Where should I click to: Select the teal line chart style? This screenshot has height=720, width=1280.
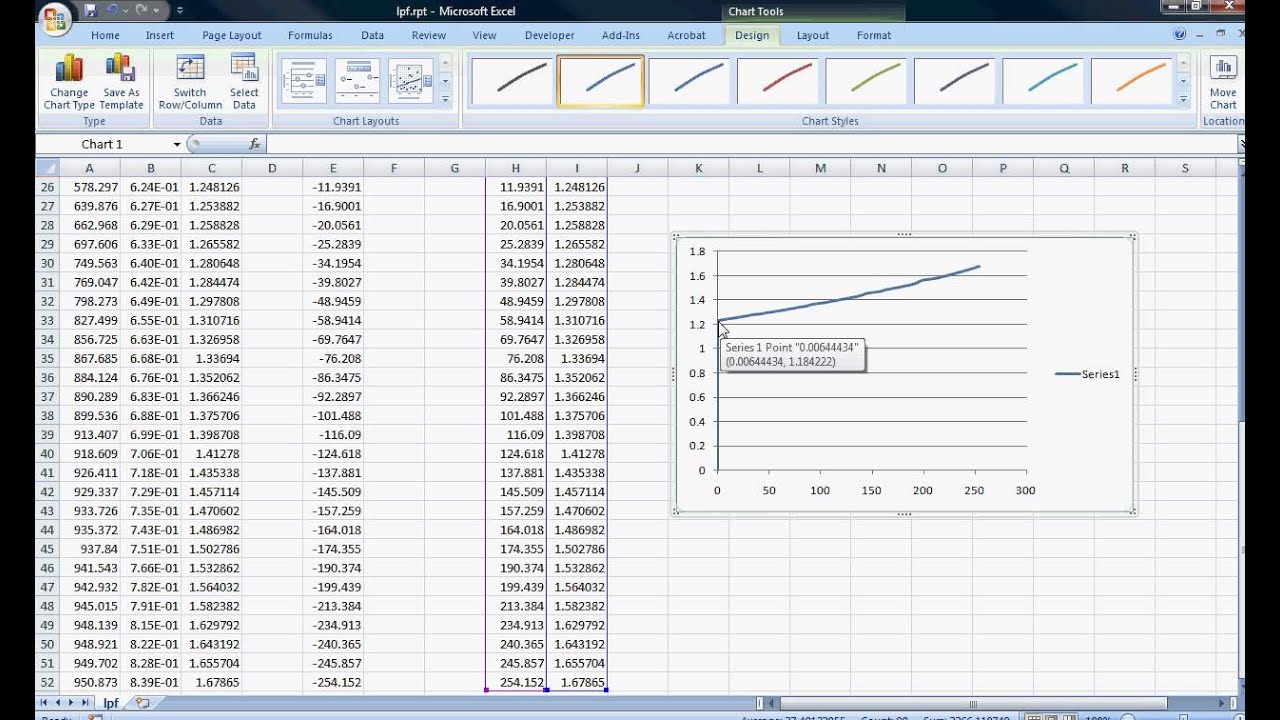[1044, 80]
